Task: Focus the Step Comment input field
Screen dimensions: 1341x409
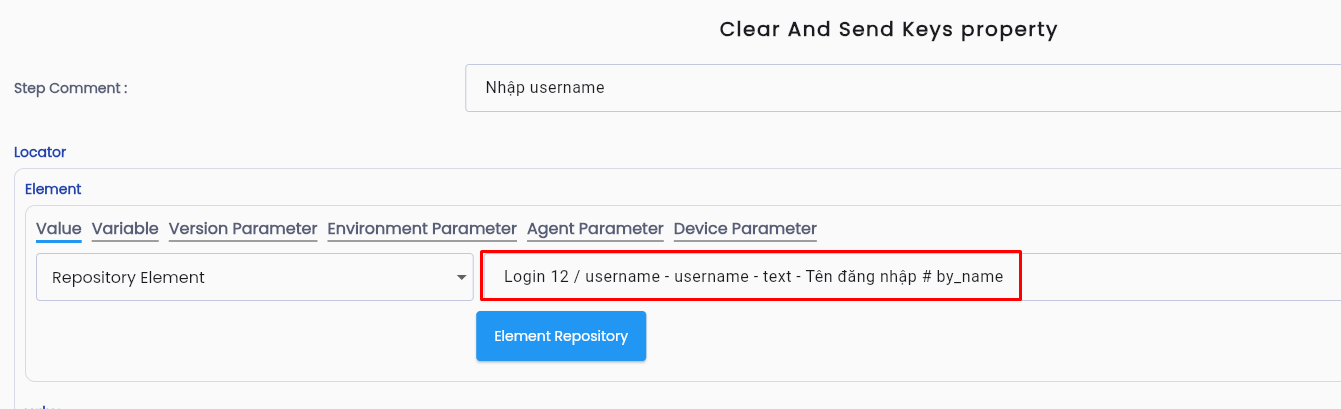Action: [903, 88]
